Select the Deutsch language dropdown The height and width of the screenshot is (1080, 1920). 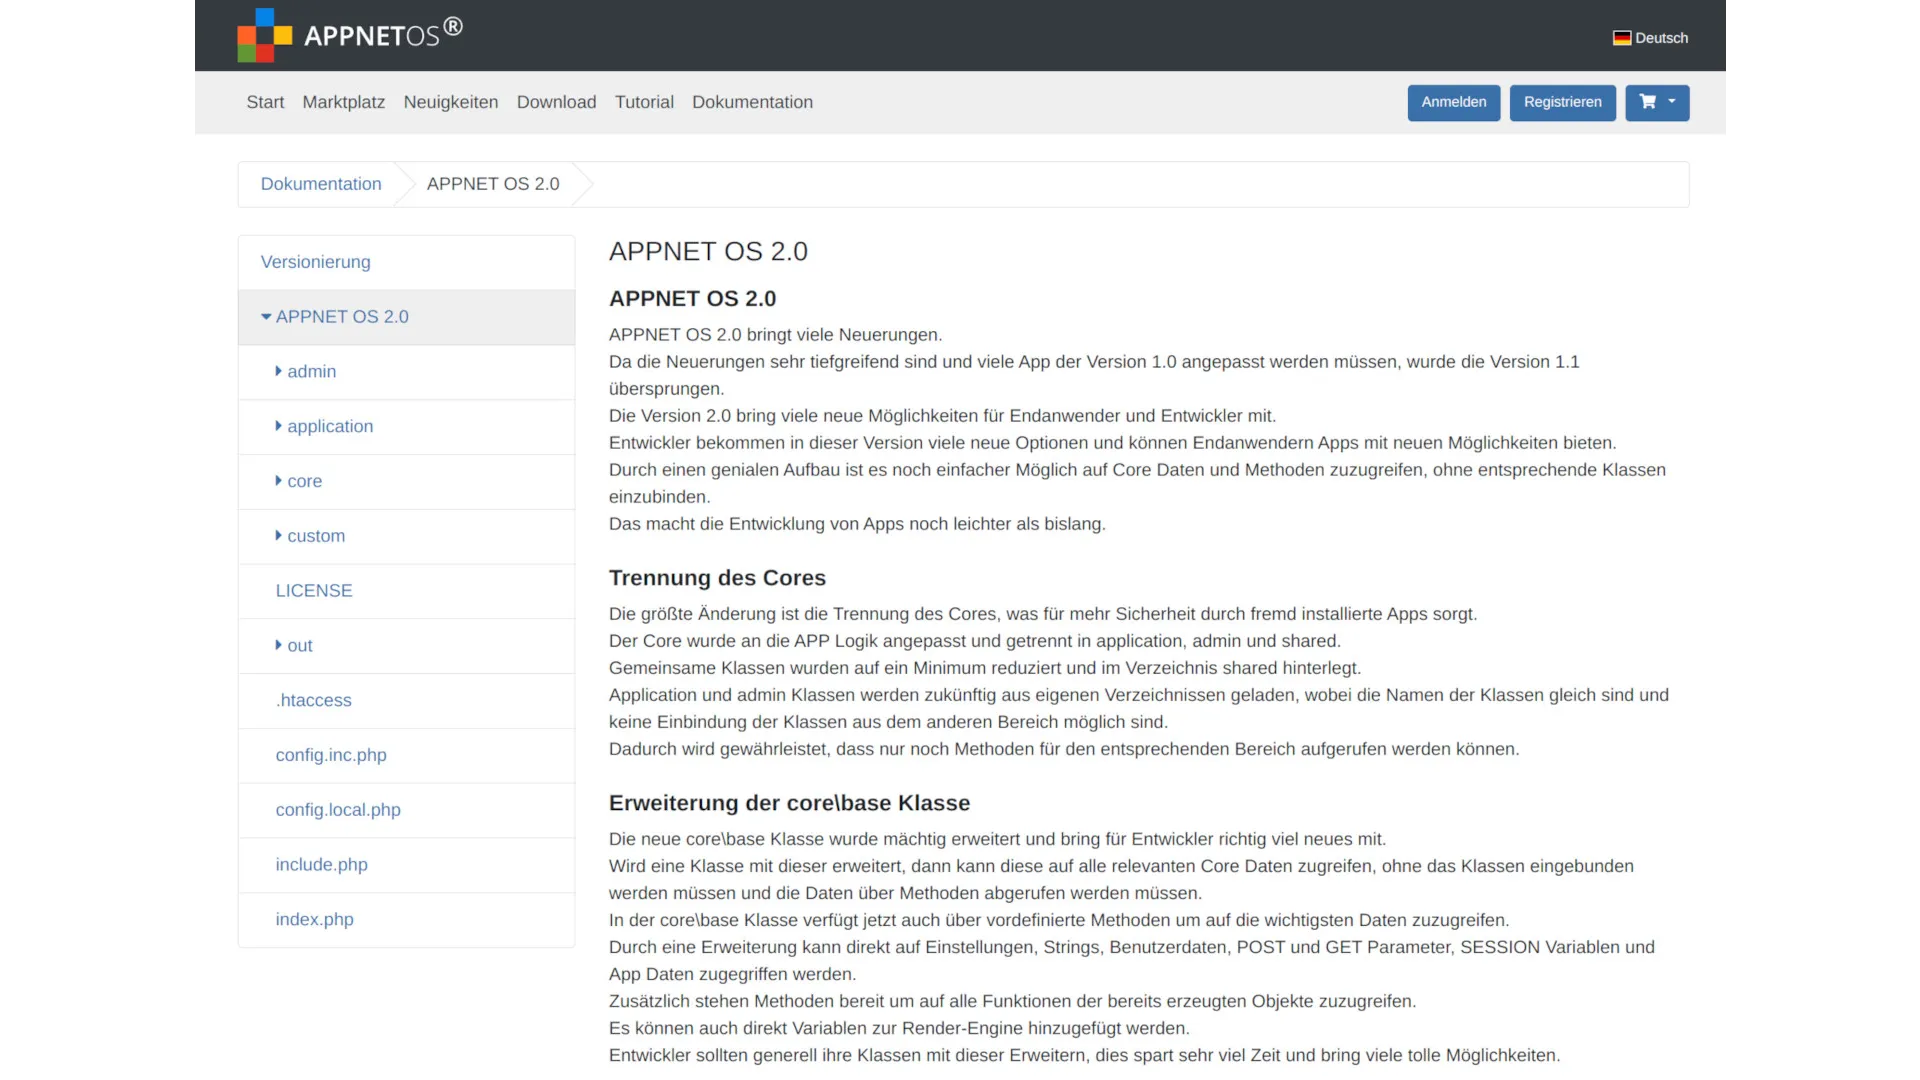point(1650,37)
